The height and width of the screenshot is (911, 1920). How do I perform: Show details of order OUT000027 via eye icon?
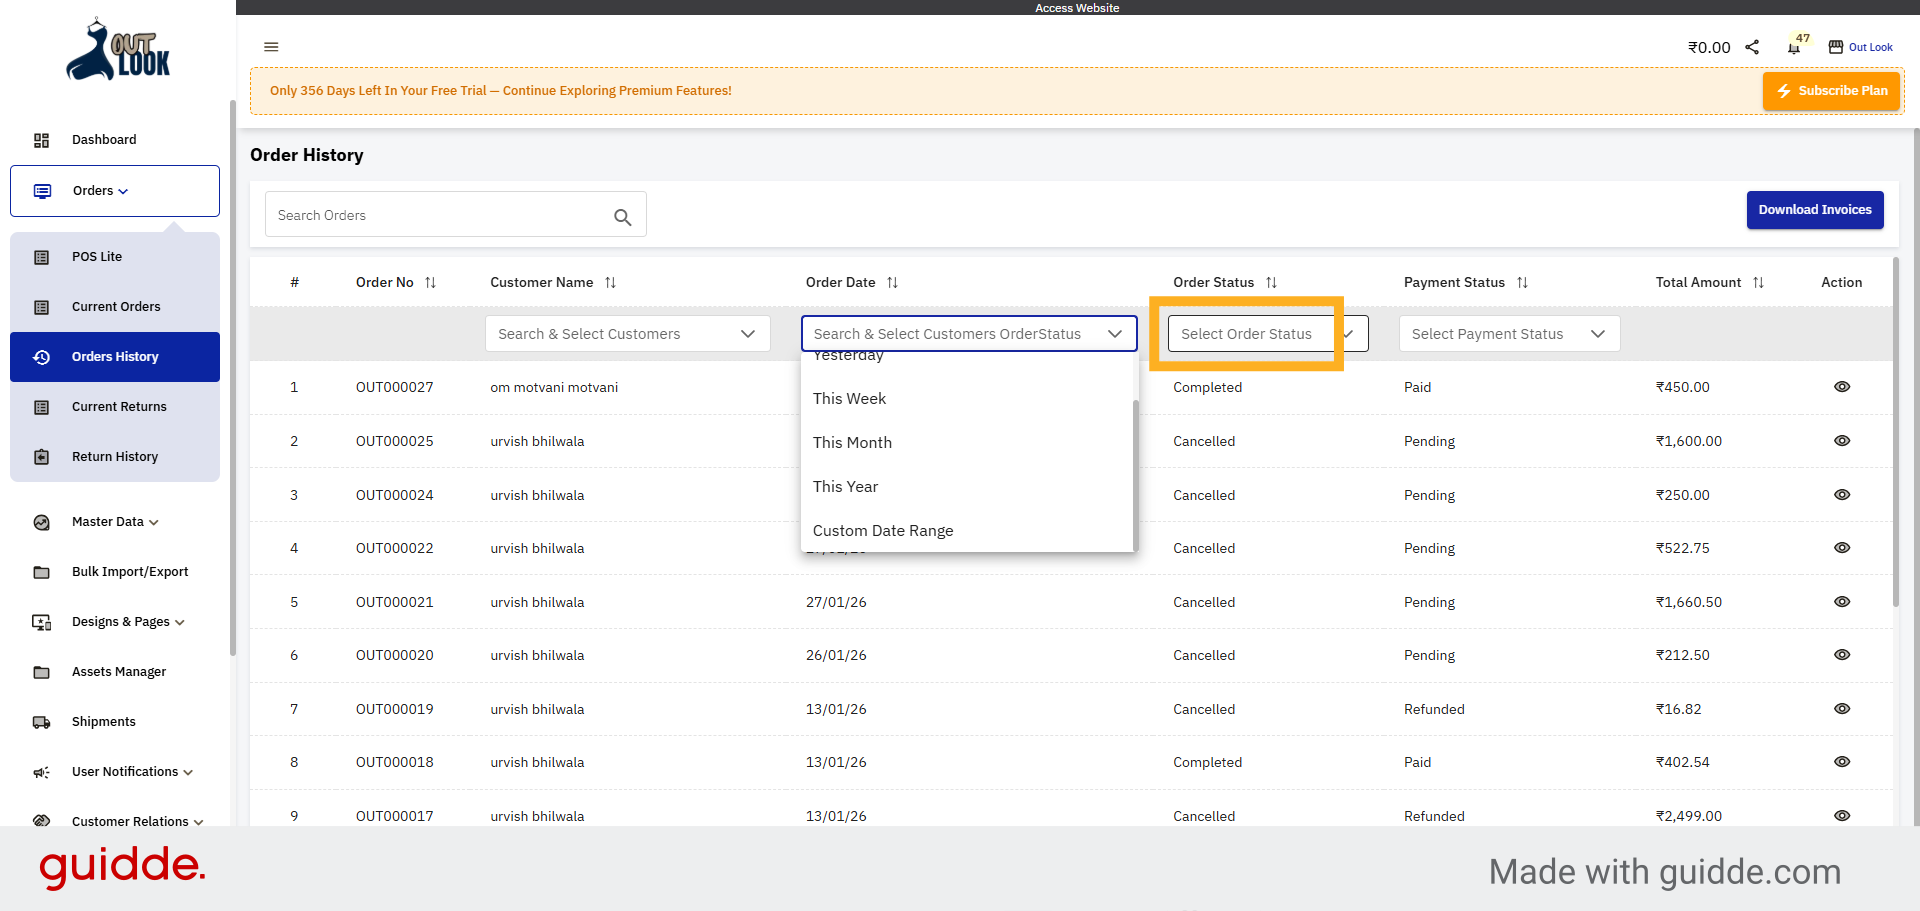[x=1843, y=387]
